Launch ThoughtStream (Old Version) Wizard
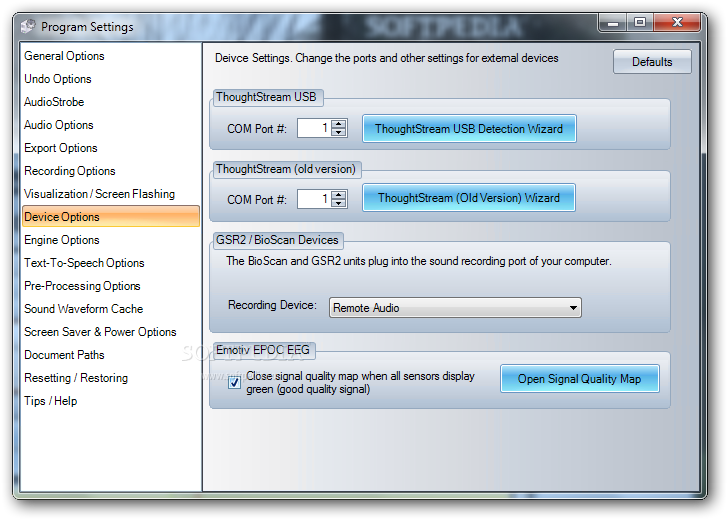The height and width of the screenshot is (520, 728). click(x=468, y=198)
